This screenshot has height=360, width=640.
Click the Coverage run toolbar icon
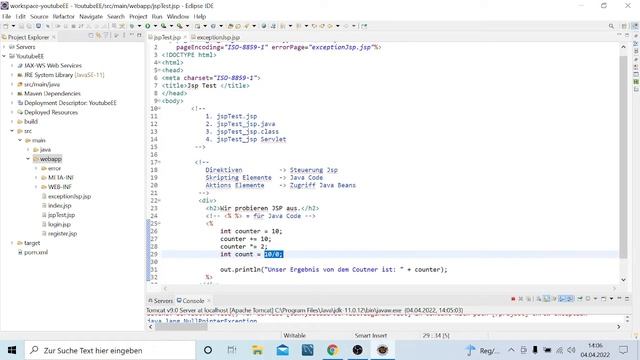coord(164,26)
